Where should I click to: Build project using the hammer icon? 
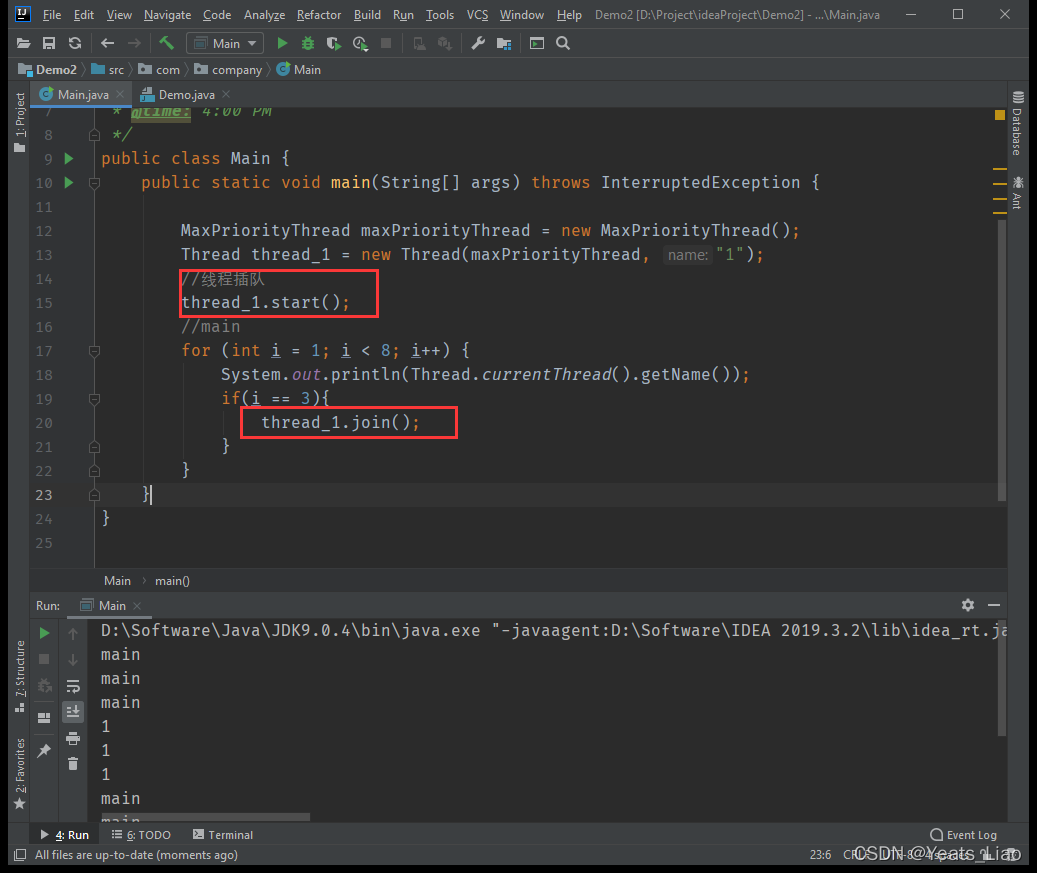166,43
